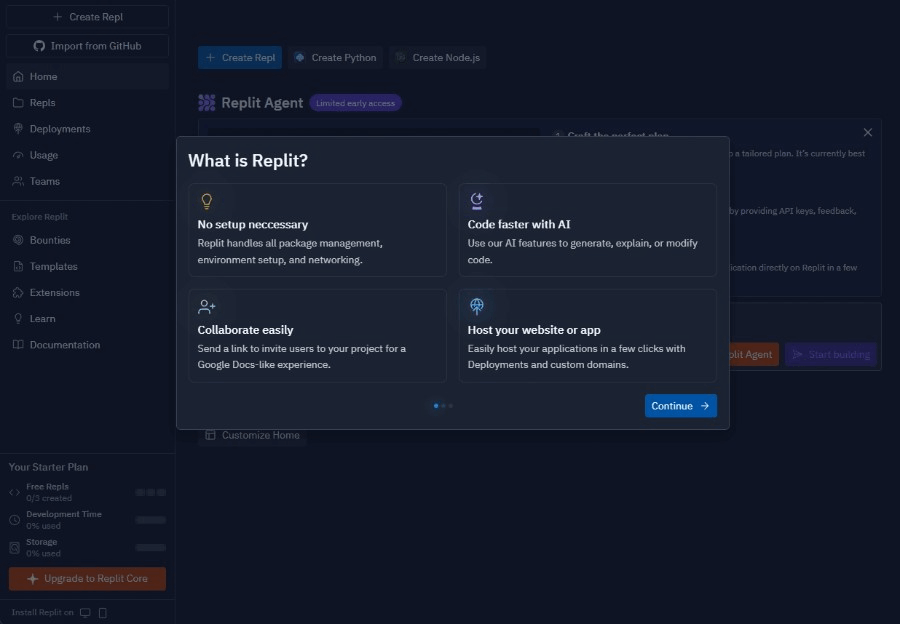Click the Replit Agent logo icon
Viewport: 900px width, 624px height.
pos(207,103)
